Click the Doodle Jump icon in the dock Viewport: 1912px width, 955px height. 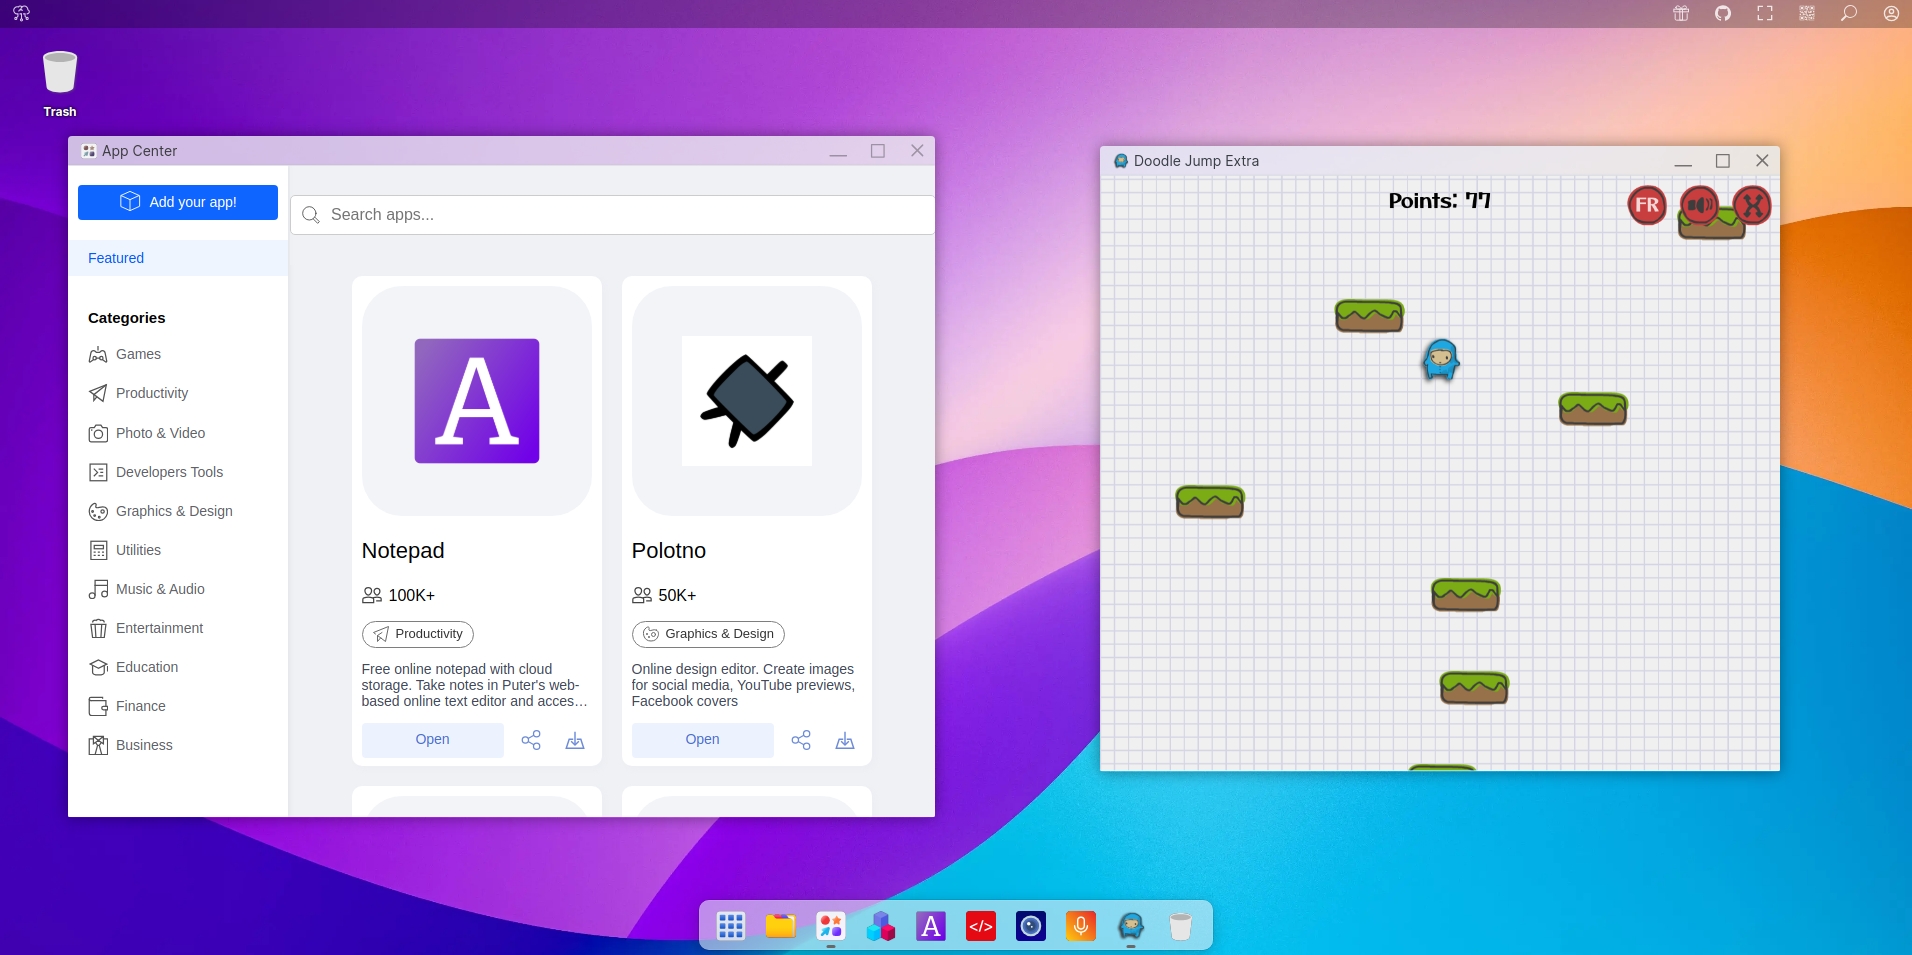tap(1131, 926)
